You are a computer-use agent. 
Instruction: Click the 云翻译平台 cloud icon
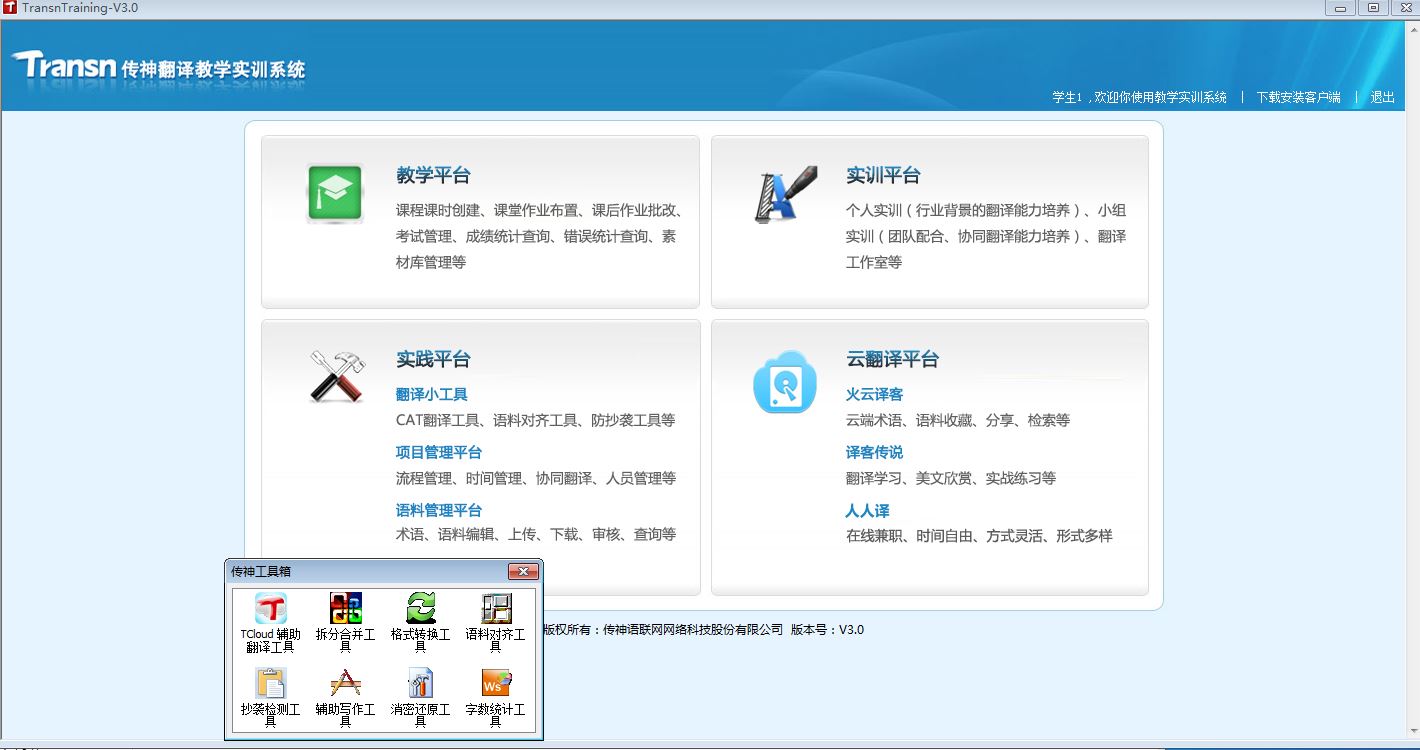point(785,382)
